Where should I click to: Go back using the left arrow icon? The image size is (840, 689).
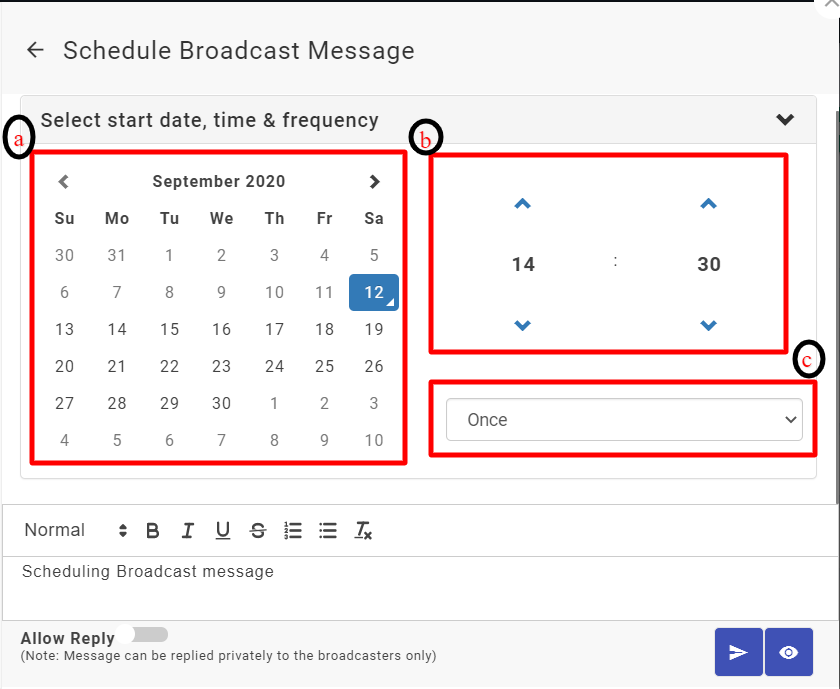pyautogui.click(x=35, y=50)
